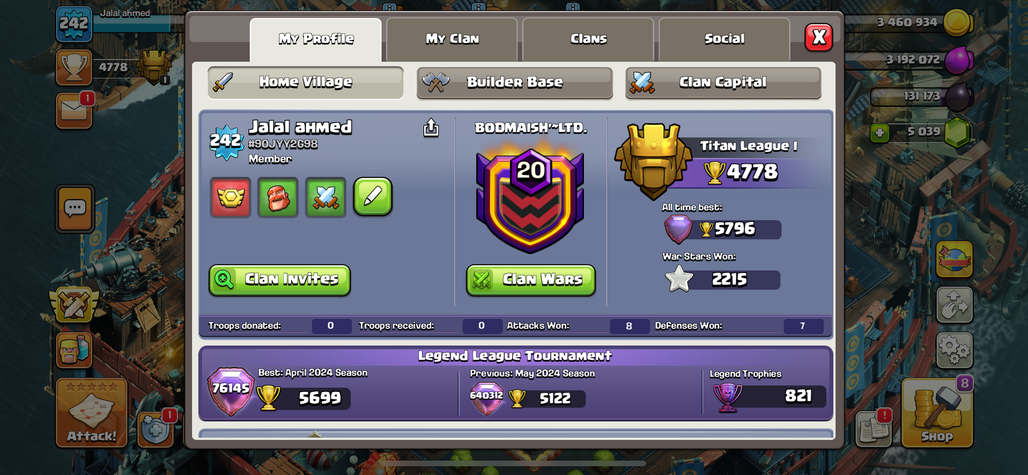This screenshot has height=475, width=1028.
Task: Select the red gold-badge profile label
Action: coord(230,197)
